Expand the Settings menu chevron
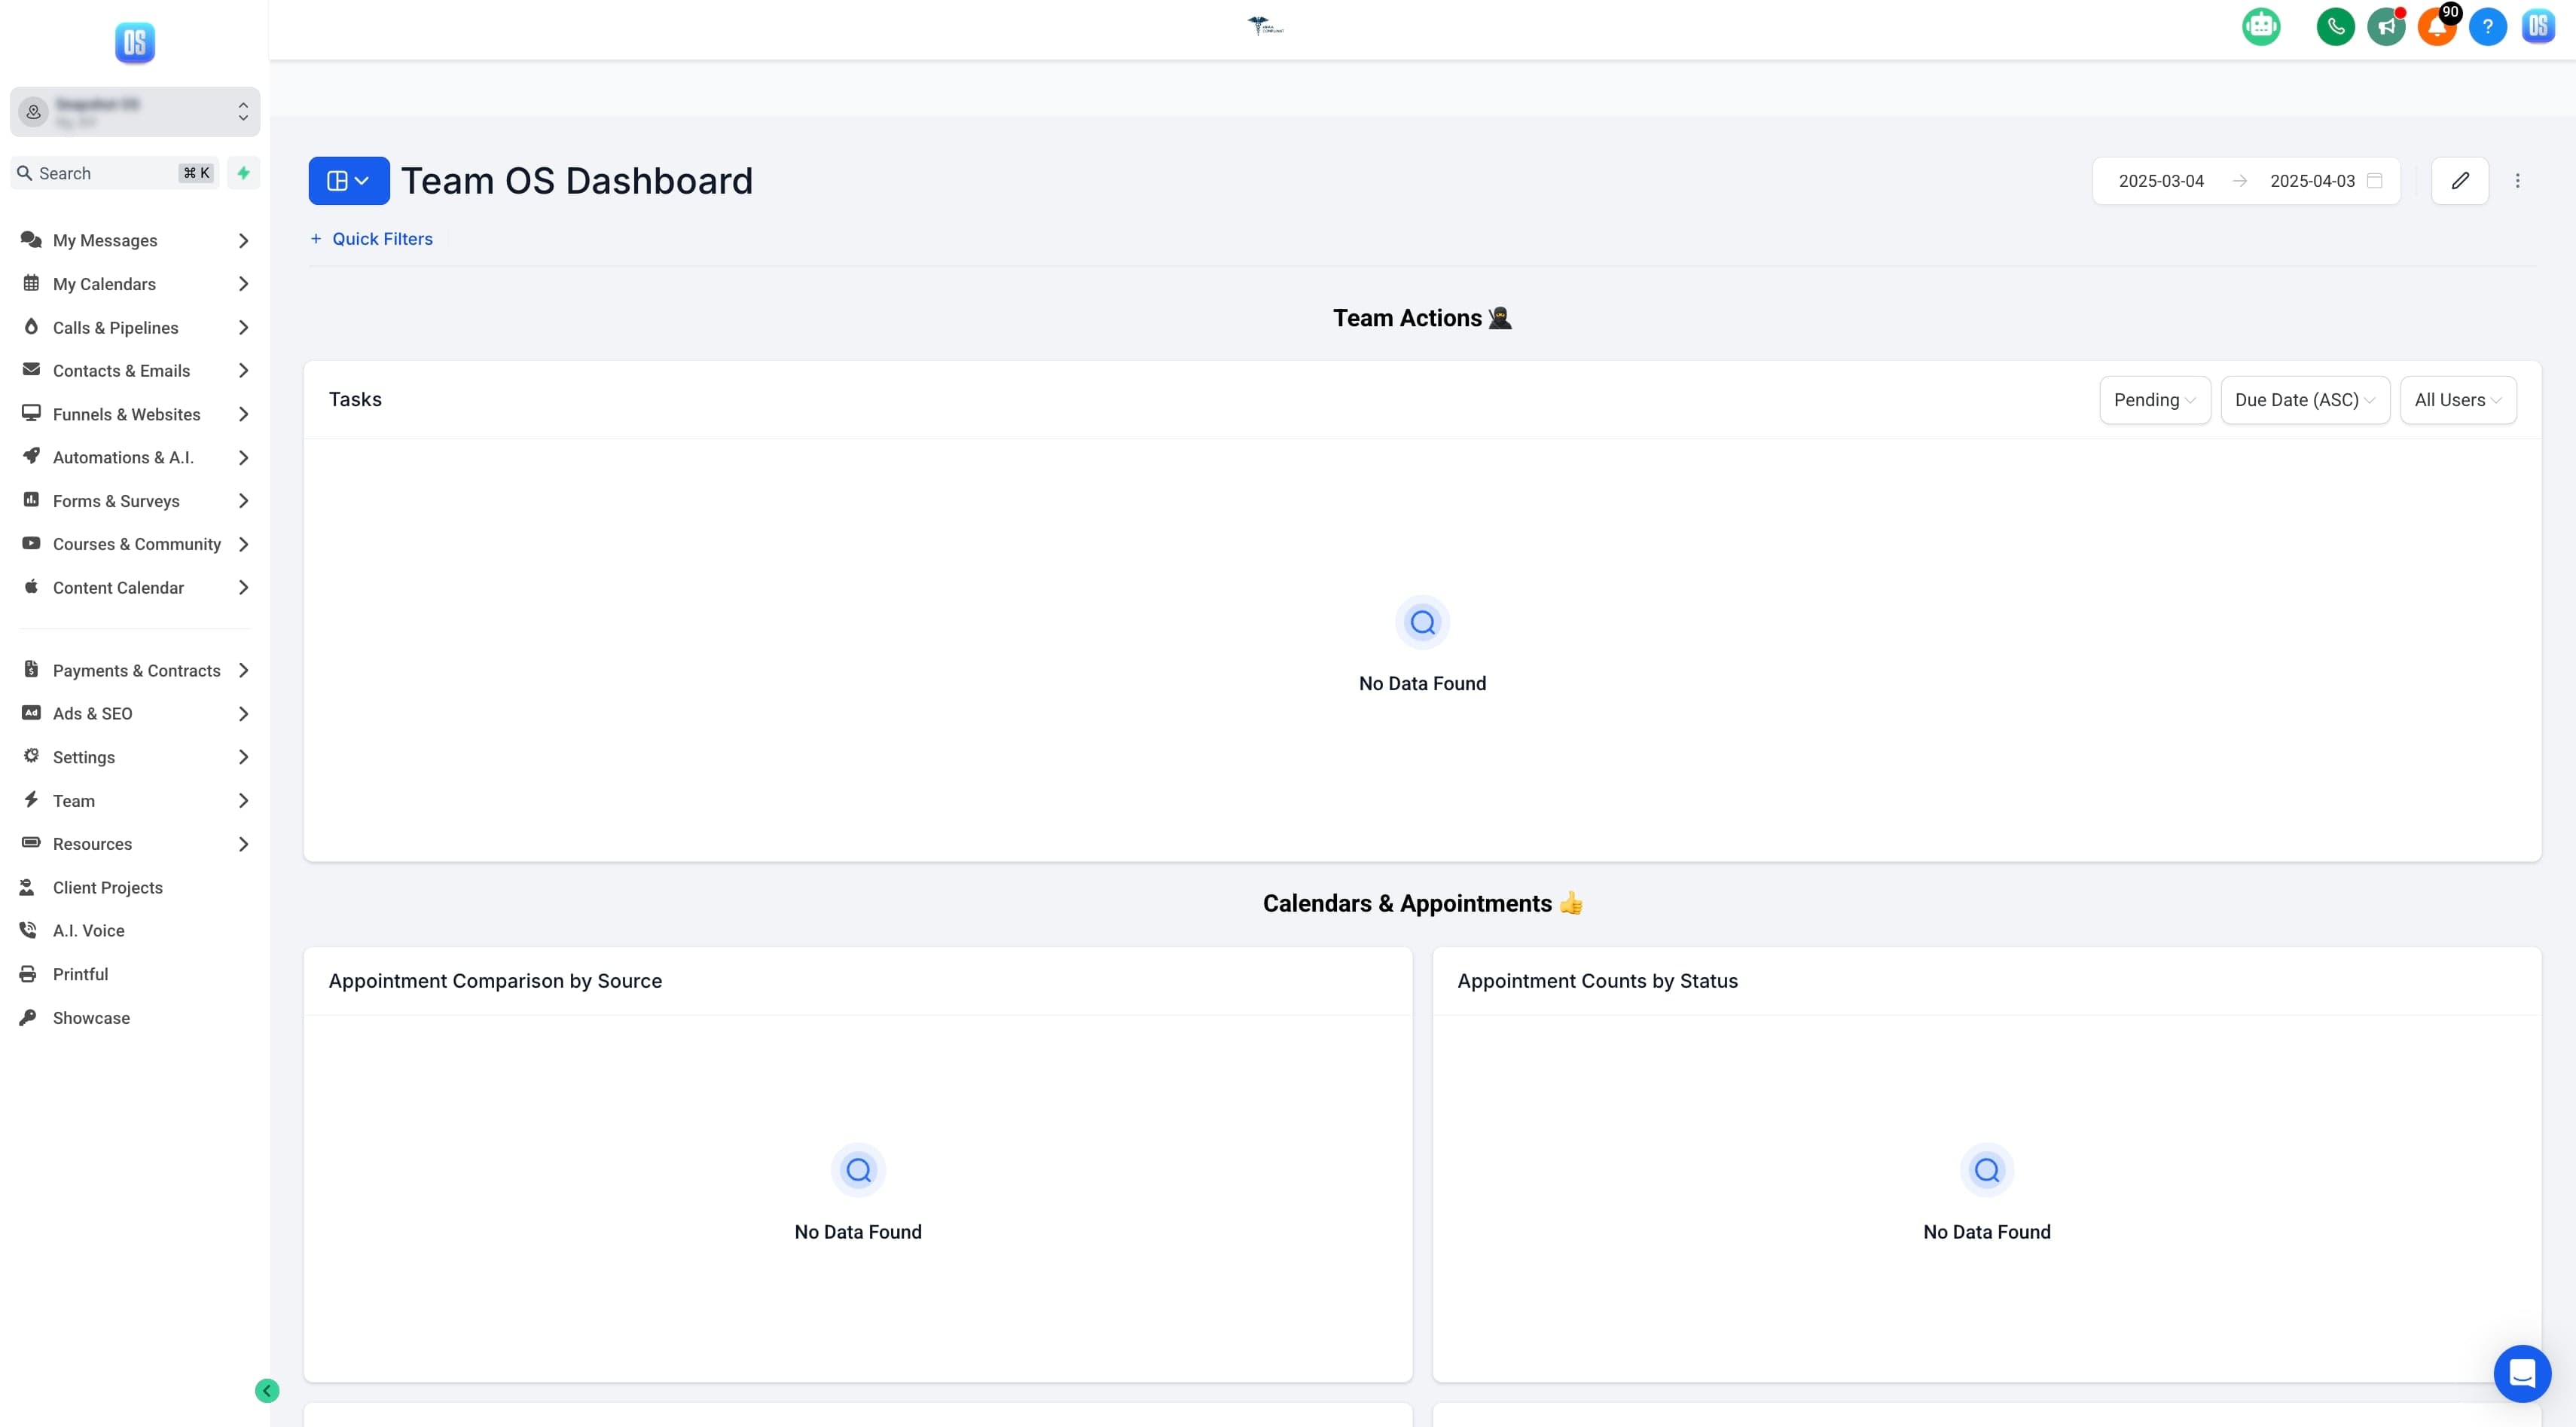This screenshot has width=2576, height=1427. tap(243, 757)
